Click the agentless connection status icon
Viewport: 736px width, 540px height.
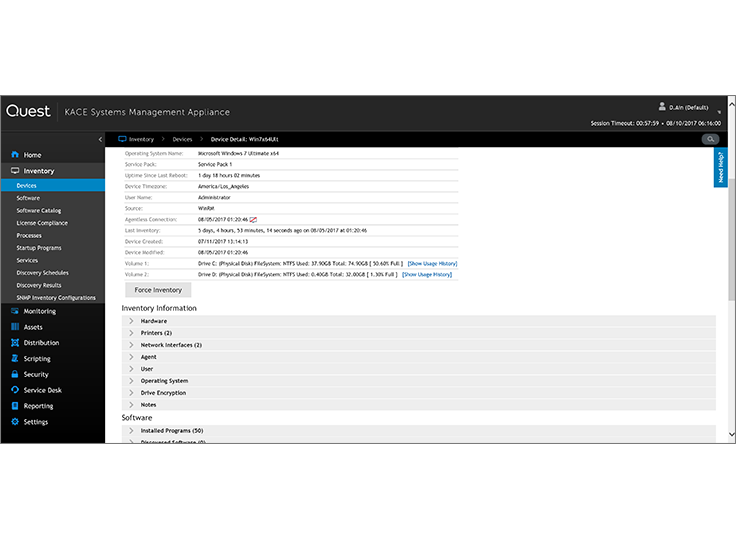pos(253,219)
